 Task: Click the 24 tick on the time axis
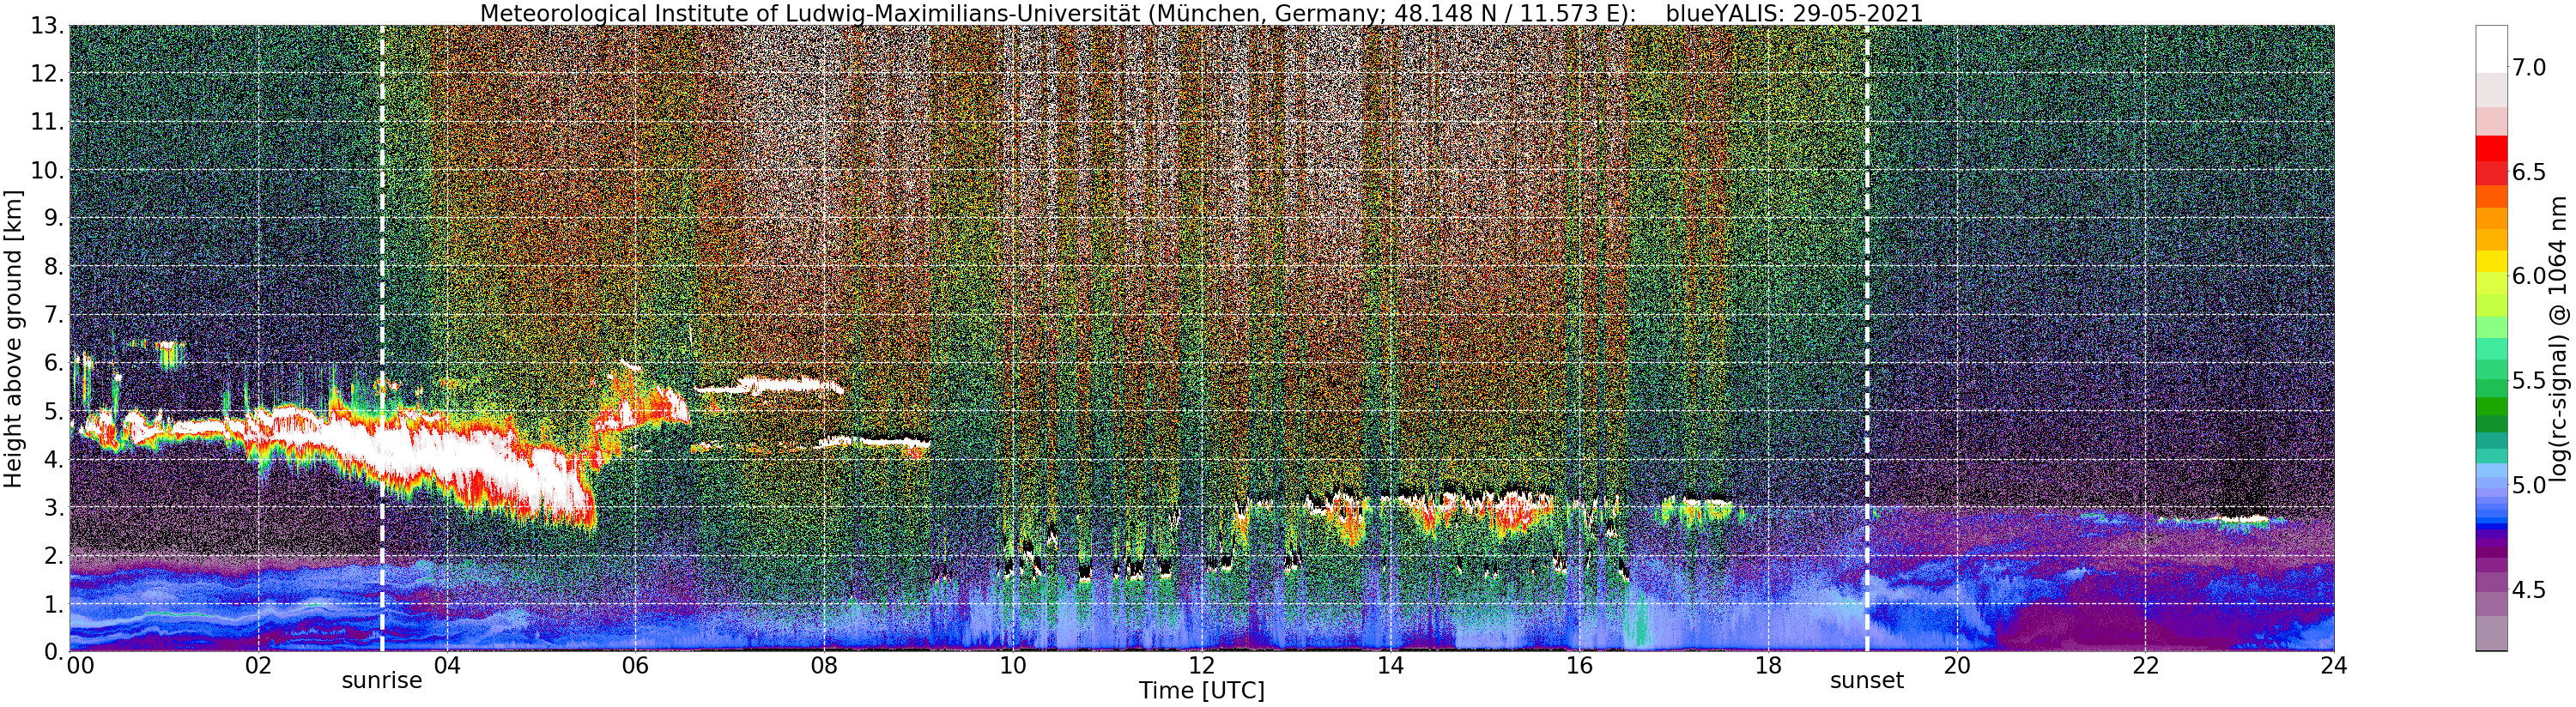click(x=2333, y=665)
